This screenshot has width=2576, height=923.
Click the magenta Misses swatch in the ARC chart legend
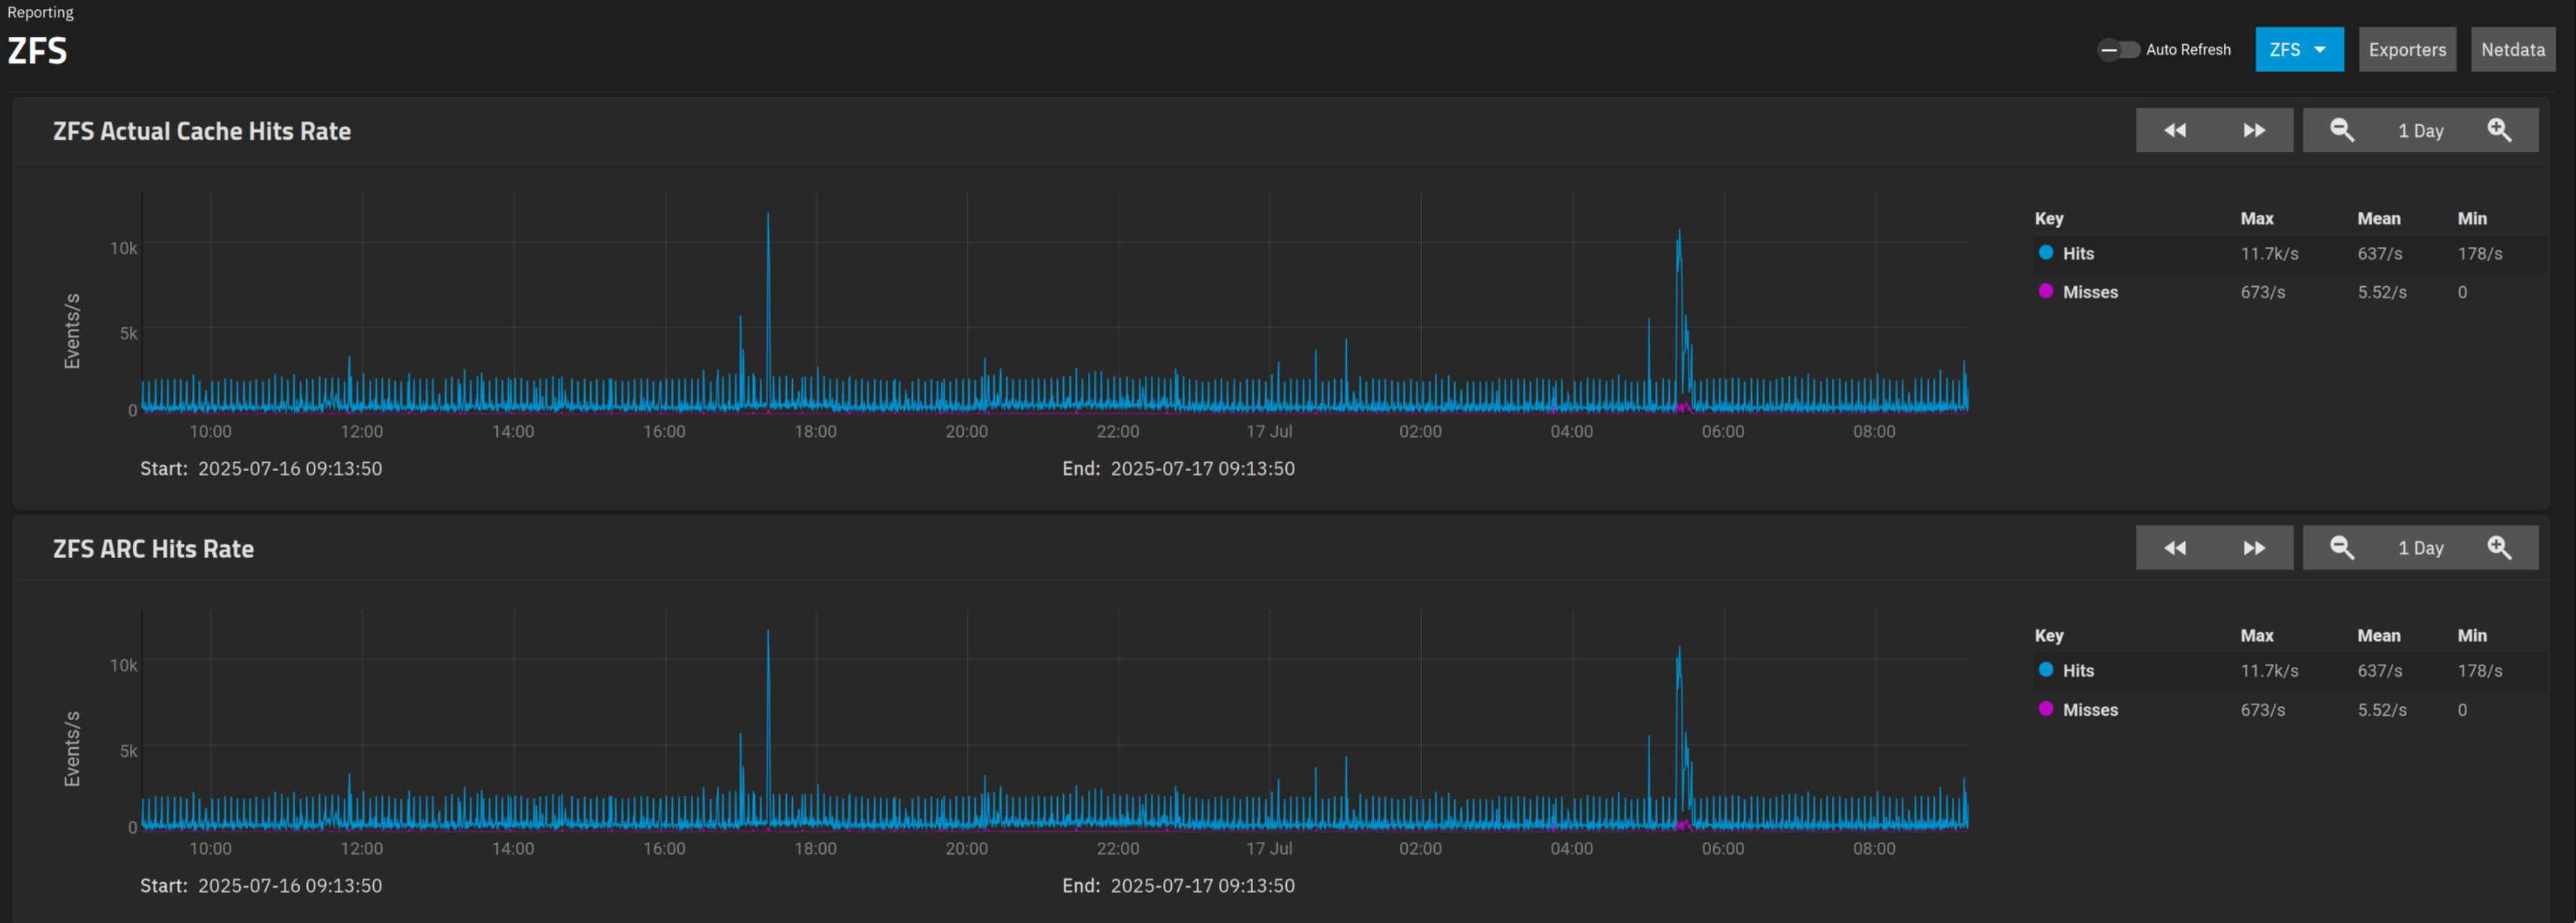(x=2046, y=709)
